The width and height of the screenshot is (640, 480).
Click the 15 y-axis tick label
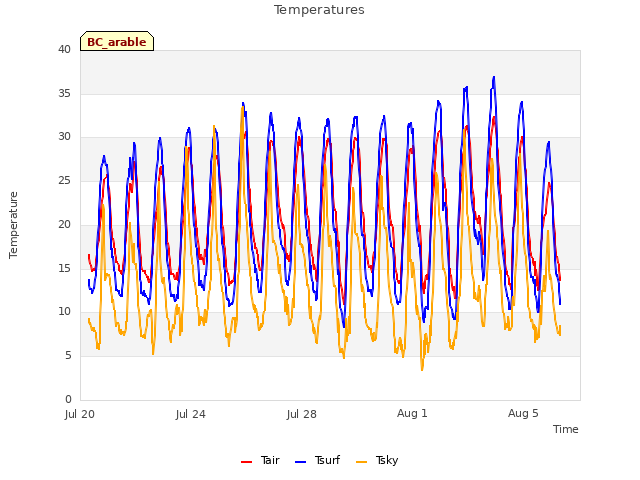[64, 268]
